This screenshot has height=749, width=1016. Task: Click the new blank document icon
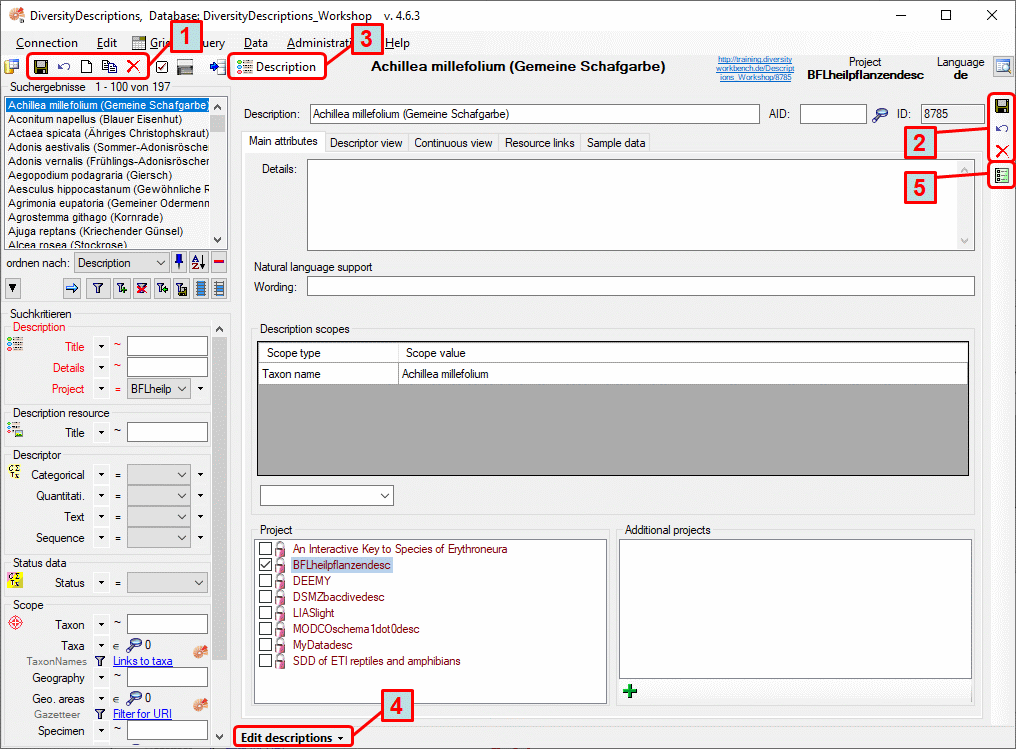point(87,67)
